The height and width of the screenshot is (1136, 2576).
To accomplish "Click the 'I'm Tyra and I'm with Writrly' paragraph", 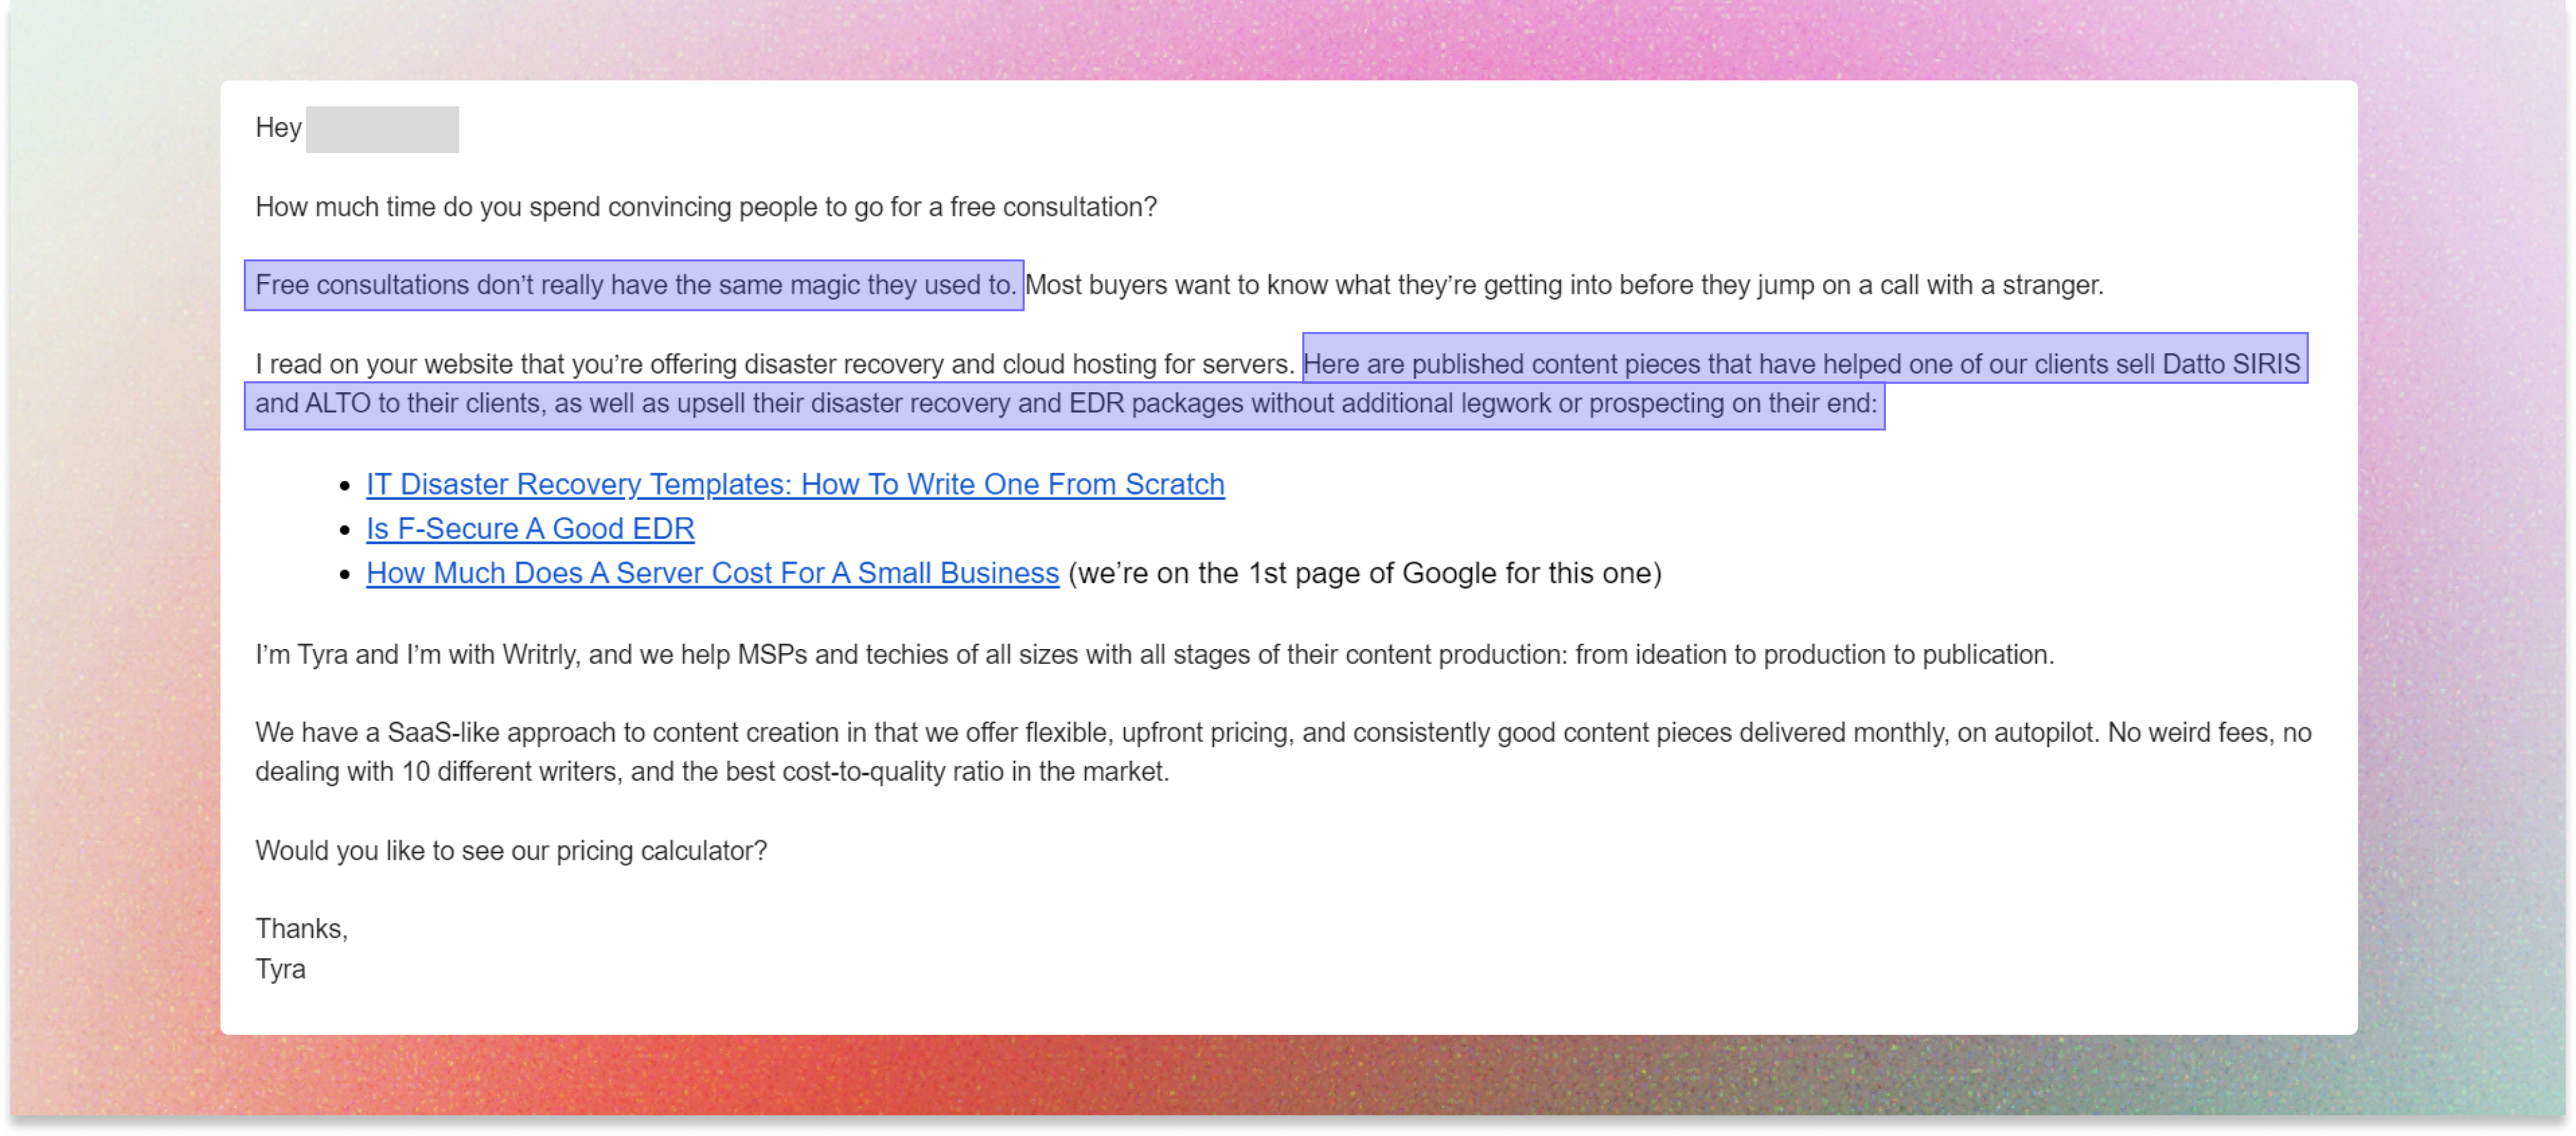I will (1154, 655).
